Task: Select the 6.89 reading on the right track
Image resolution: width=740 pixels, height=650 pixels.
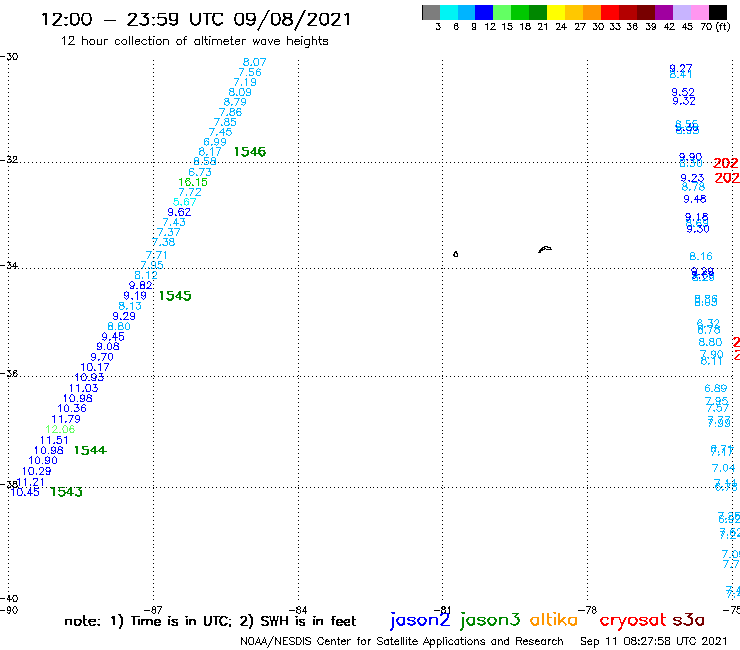Action: pos(715,388)
